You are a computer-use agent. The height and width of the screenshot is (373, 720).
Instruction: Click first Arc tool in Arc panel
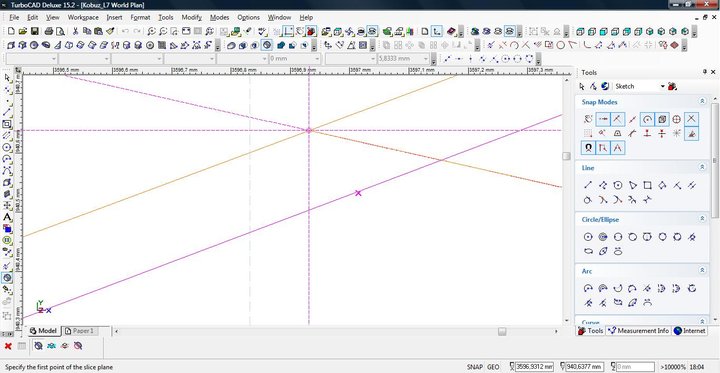pyautogui.click(x=588, y=288)
